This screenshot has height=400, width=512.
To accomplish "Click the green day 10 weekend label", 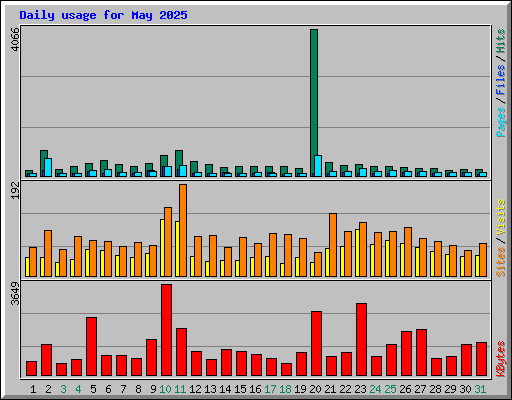I will [166, 389].
